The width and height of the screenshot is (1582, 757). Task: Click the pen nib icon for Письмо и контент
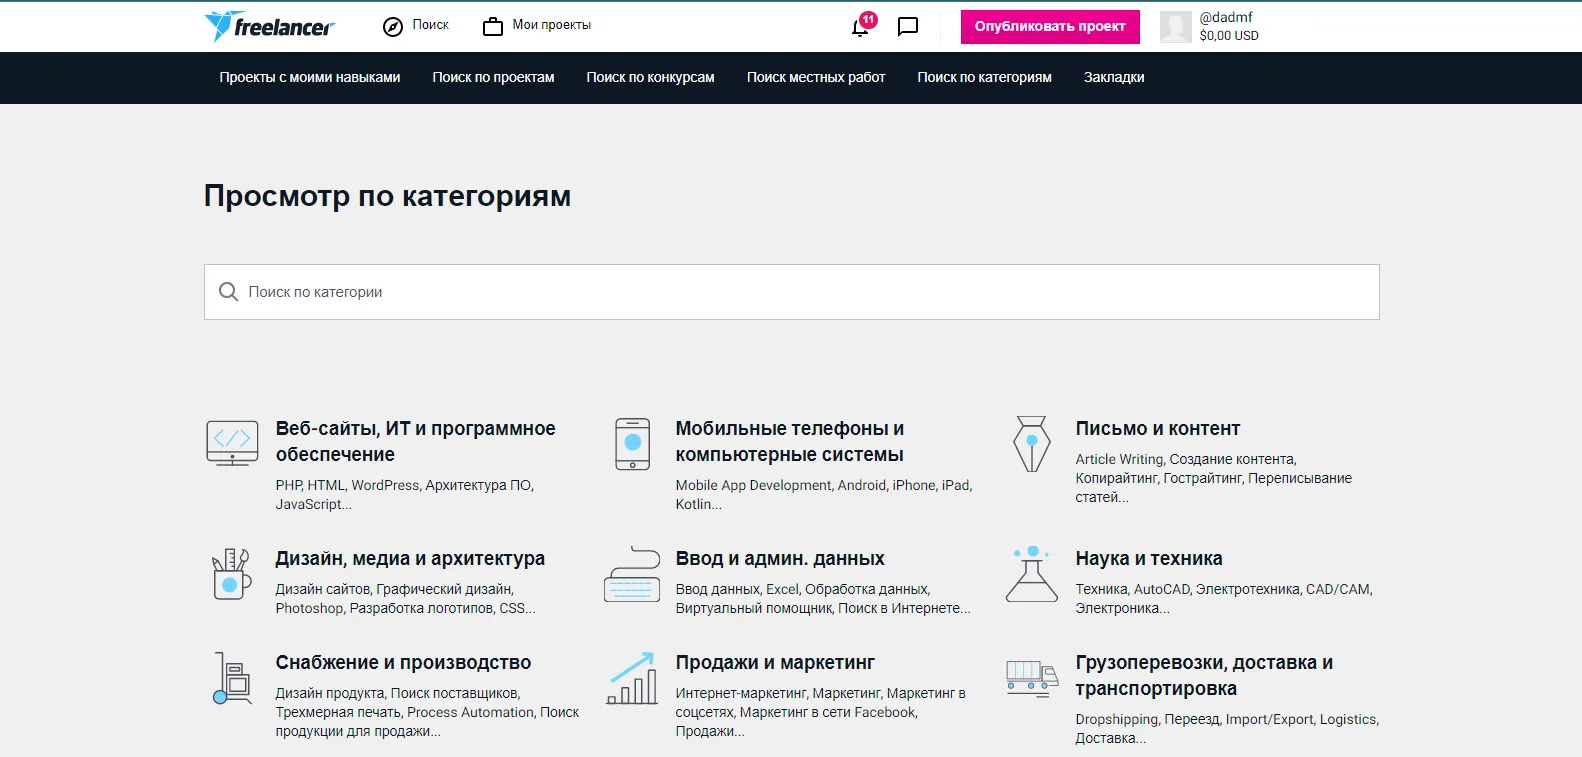[1032, 444]
